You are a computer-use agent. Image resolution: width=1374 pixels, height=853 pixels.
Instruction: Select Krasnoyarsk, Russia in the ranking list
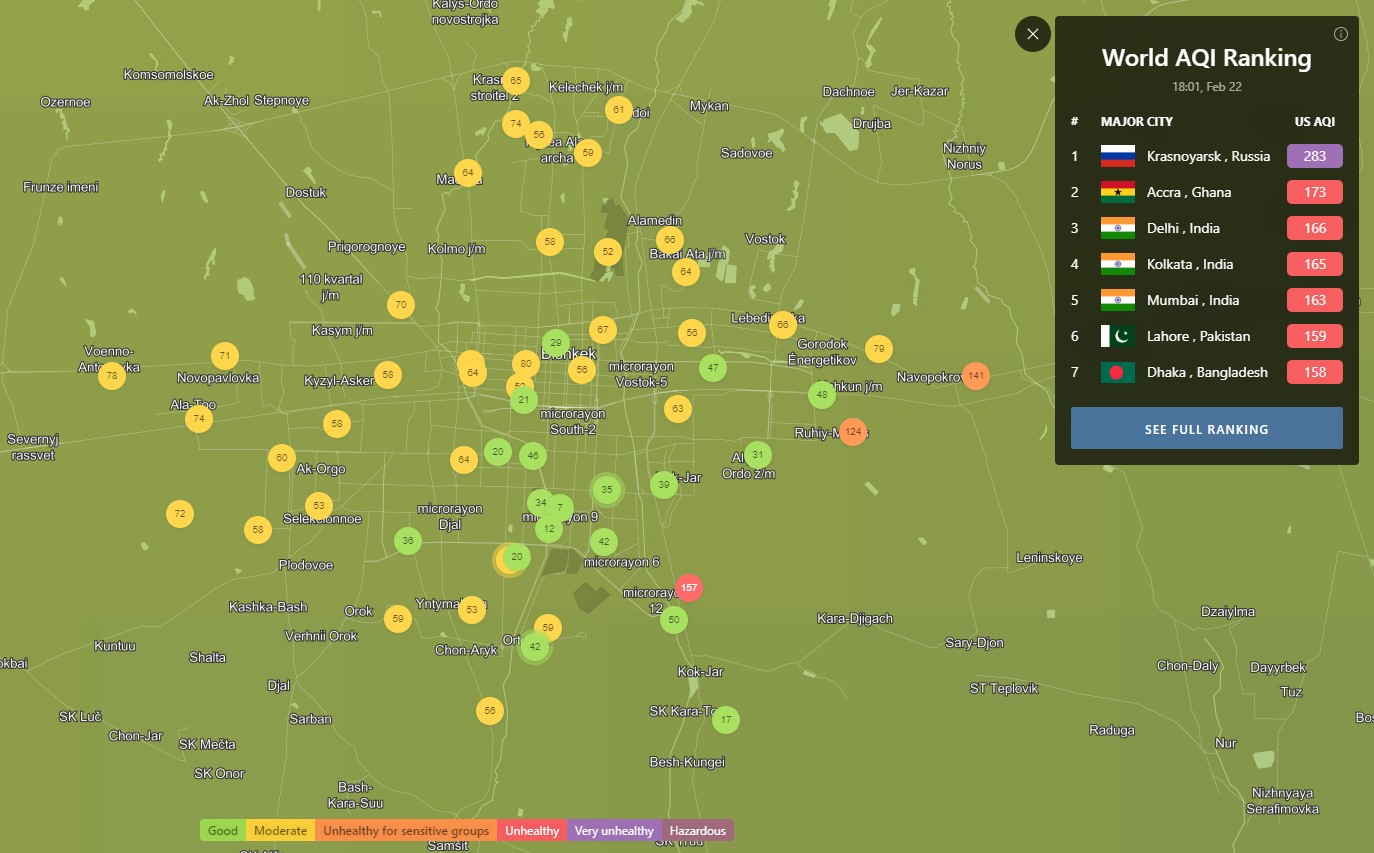point(1207,156)
